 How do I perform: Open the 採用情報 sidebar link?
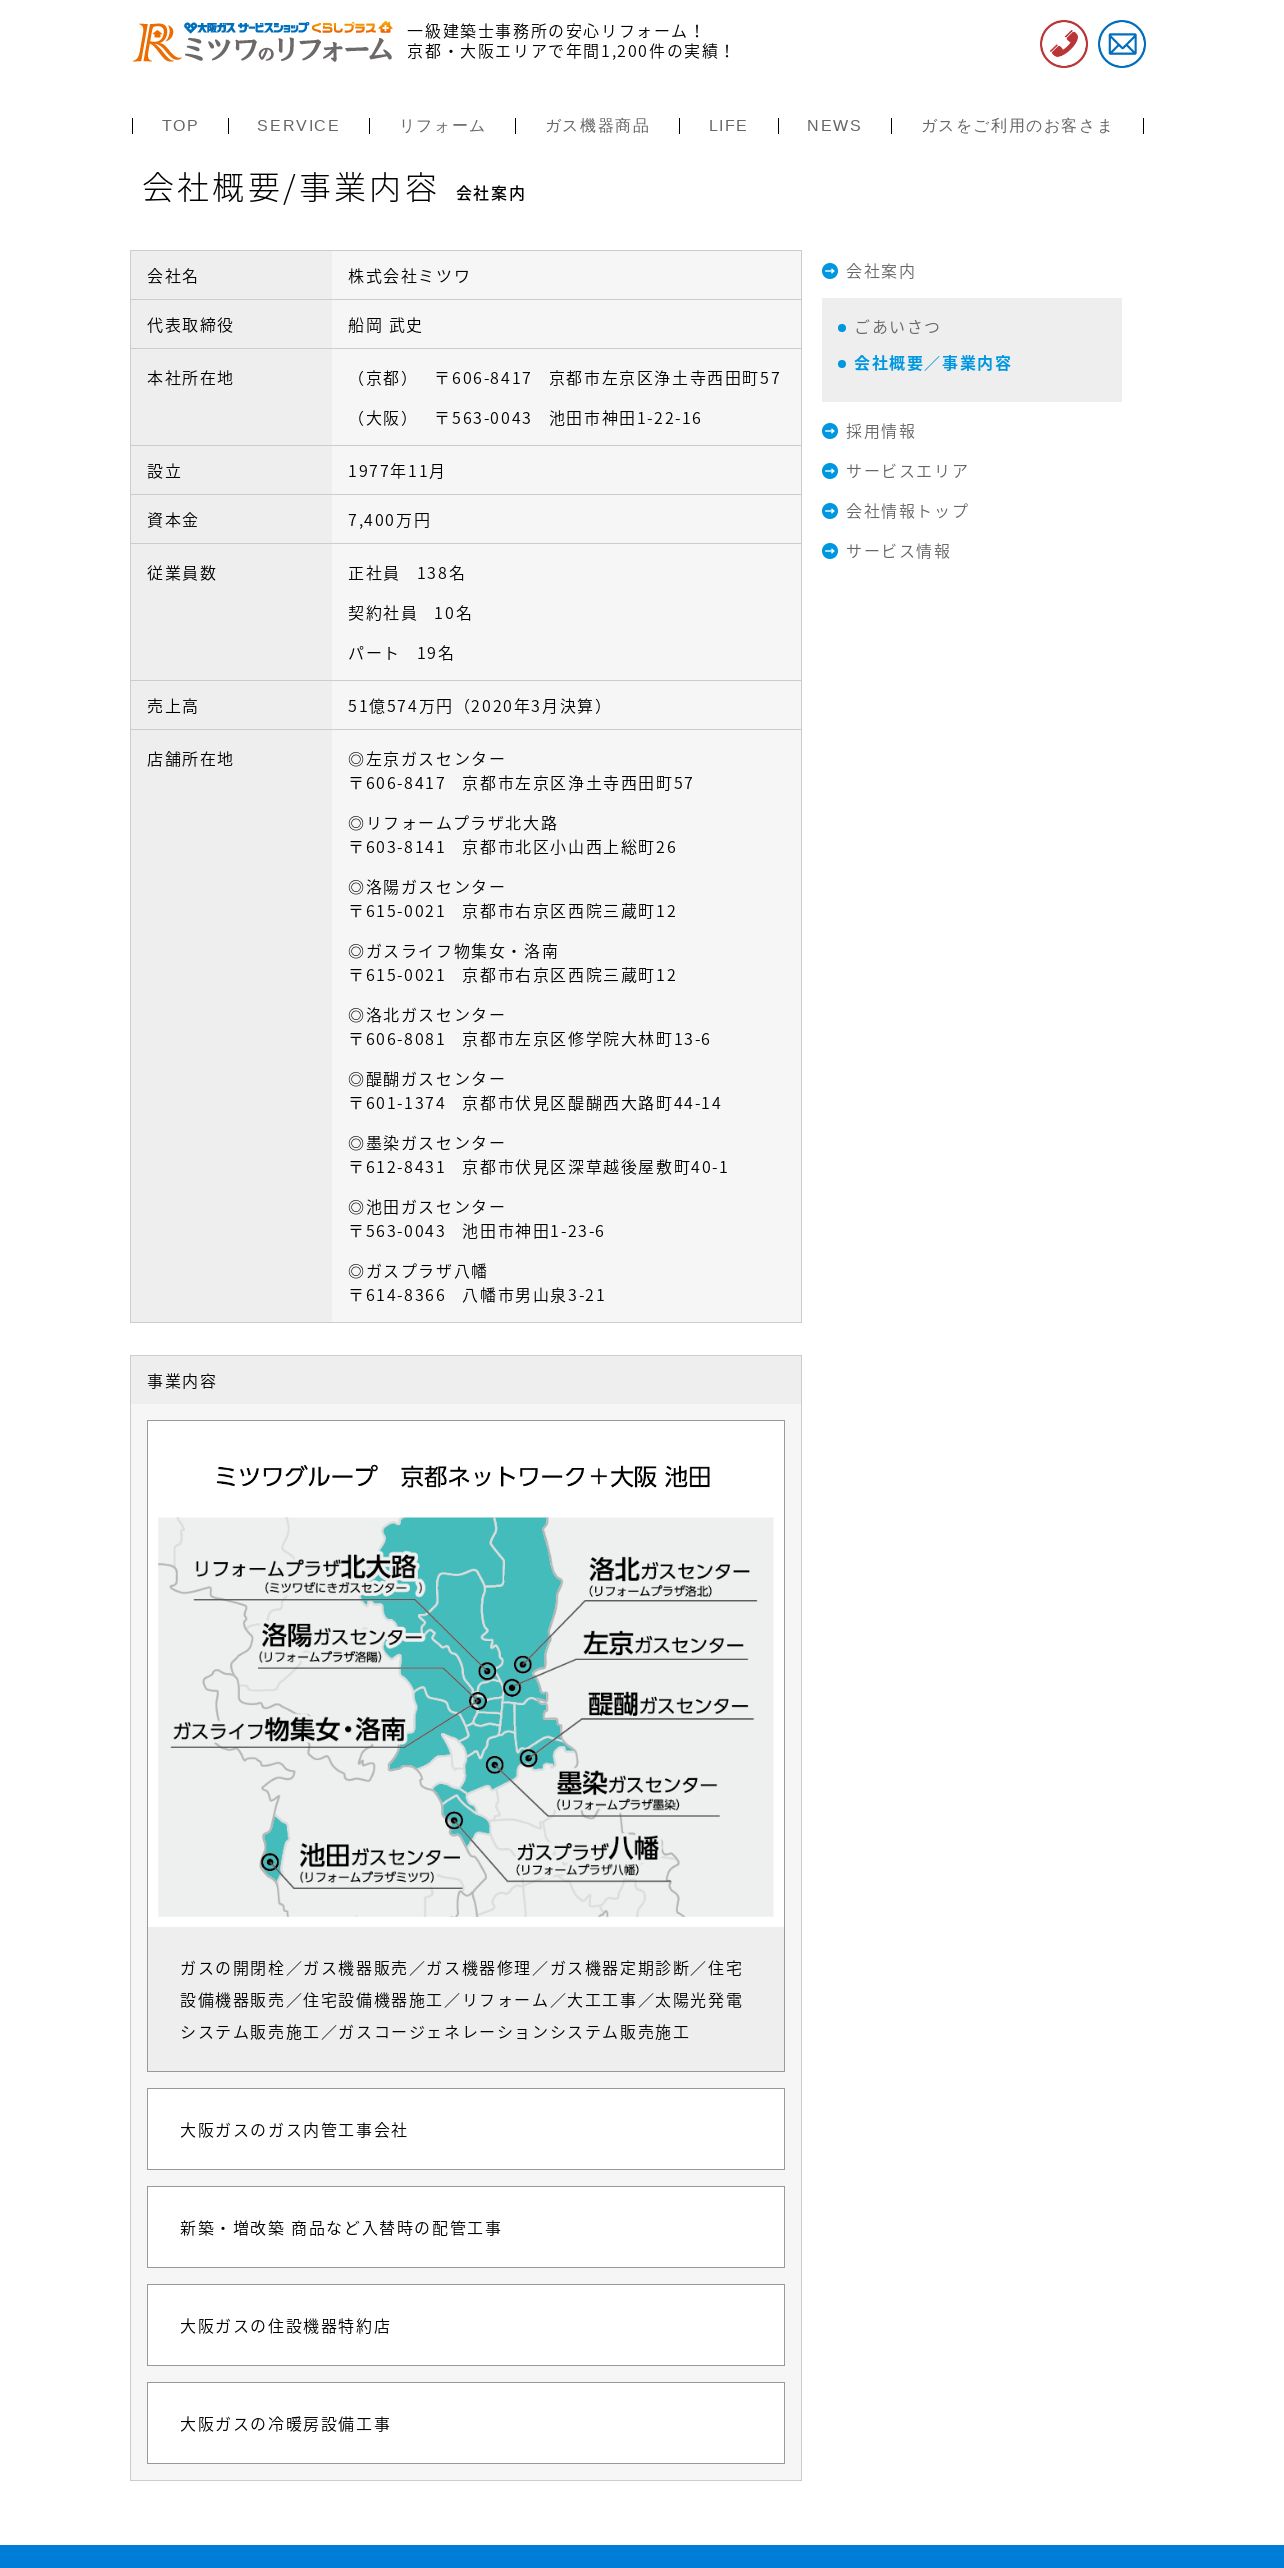(x=880, y=431)
